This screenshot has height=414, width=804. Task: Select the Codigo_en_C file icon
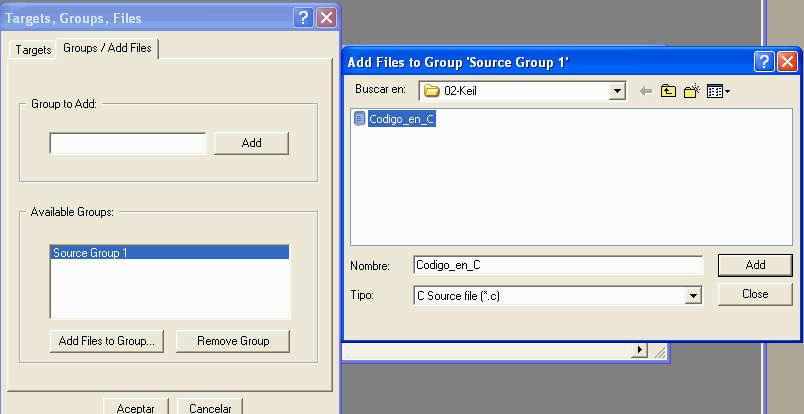360,120
